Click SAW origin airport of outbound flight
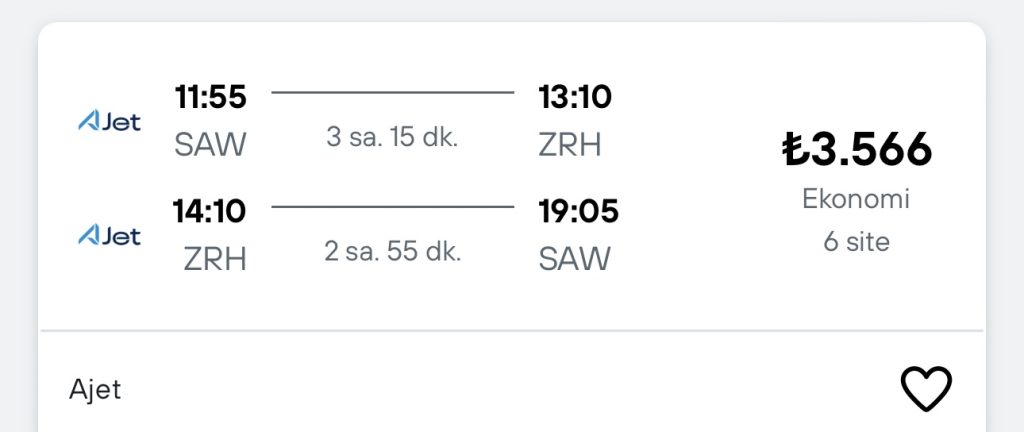Screen dimensions: 1024x432 click(x=210, y=145)
